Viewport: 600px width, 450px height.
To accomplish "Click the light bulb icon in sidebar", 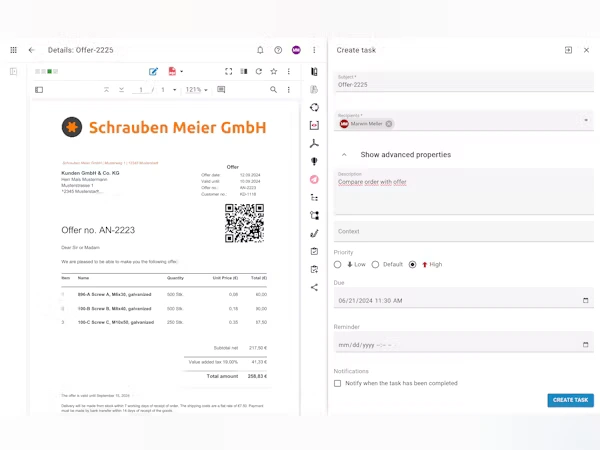I will pyautogui.click(x=314, y=161).
